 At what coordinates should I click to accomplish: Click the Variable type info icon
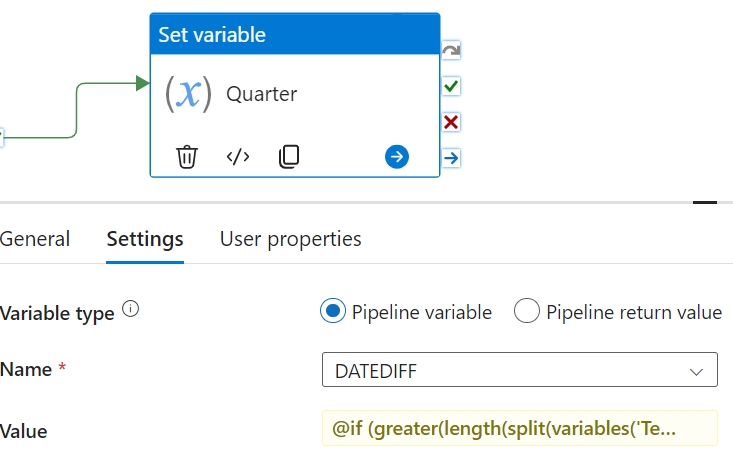point(130,309)
